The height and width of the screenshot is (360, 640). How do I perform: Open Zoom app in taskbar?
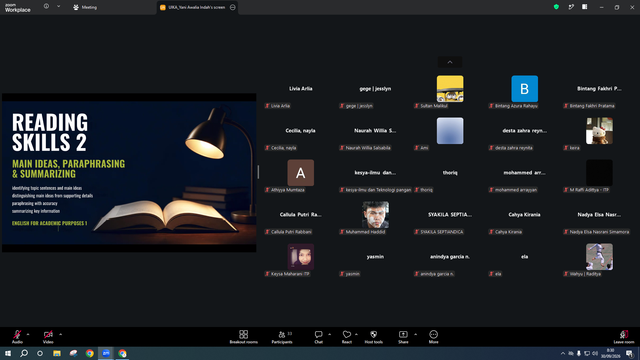(106, 353)
